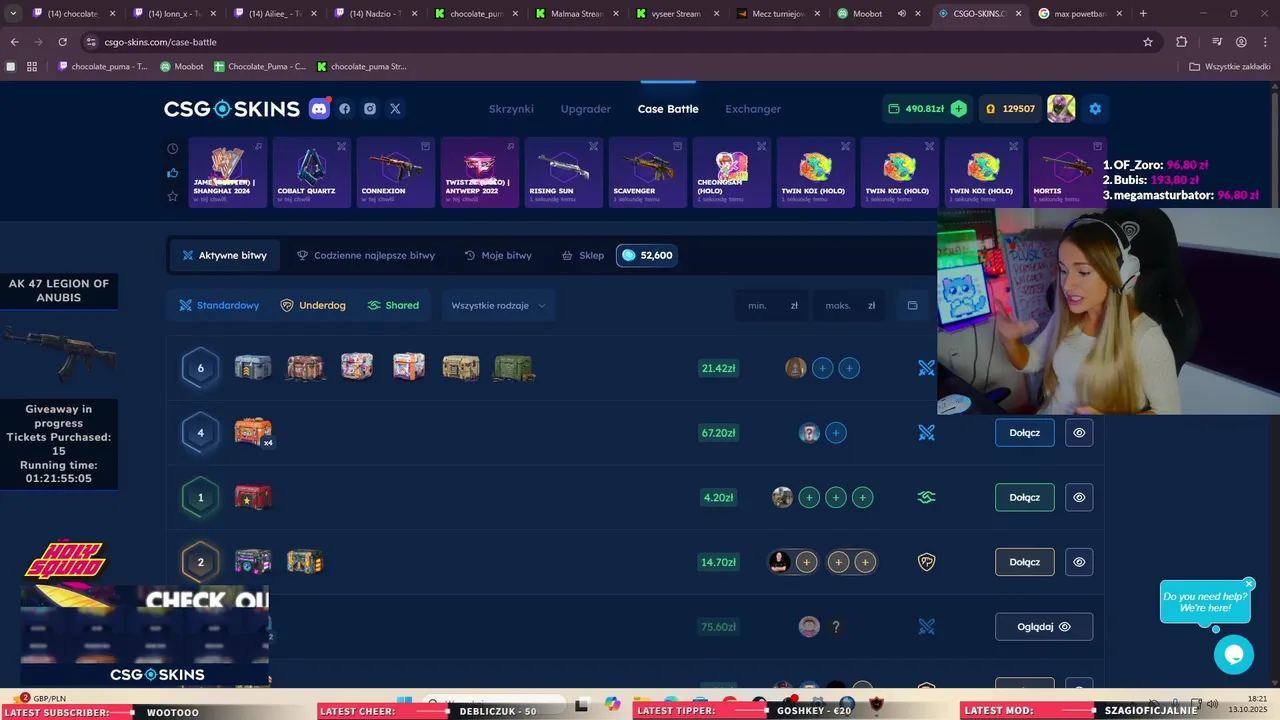Click the green add funds plus button

pos(959,109)
